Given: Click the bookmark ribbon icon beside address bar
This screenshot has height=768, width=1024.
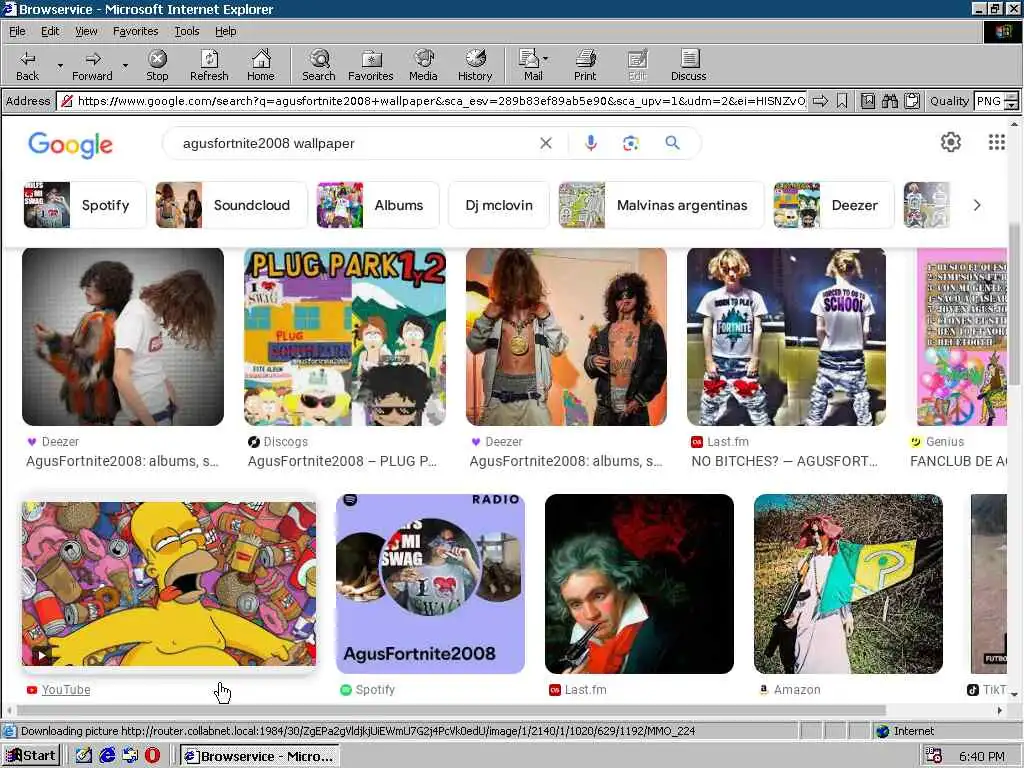Looking at the screenshot, I should tap(842, 101).
